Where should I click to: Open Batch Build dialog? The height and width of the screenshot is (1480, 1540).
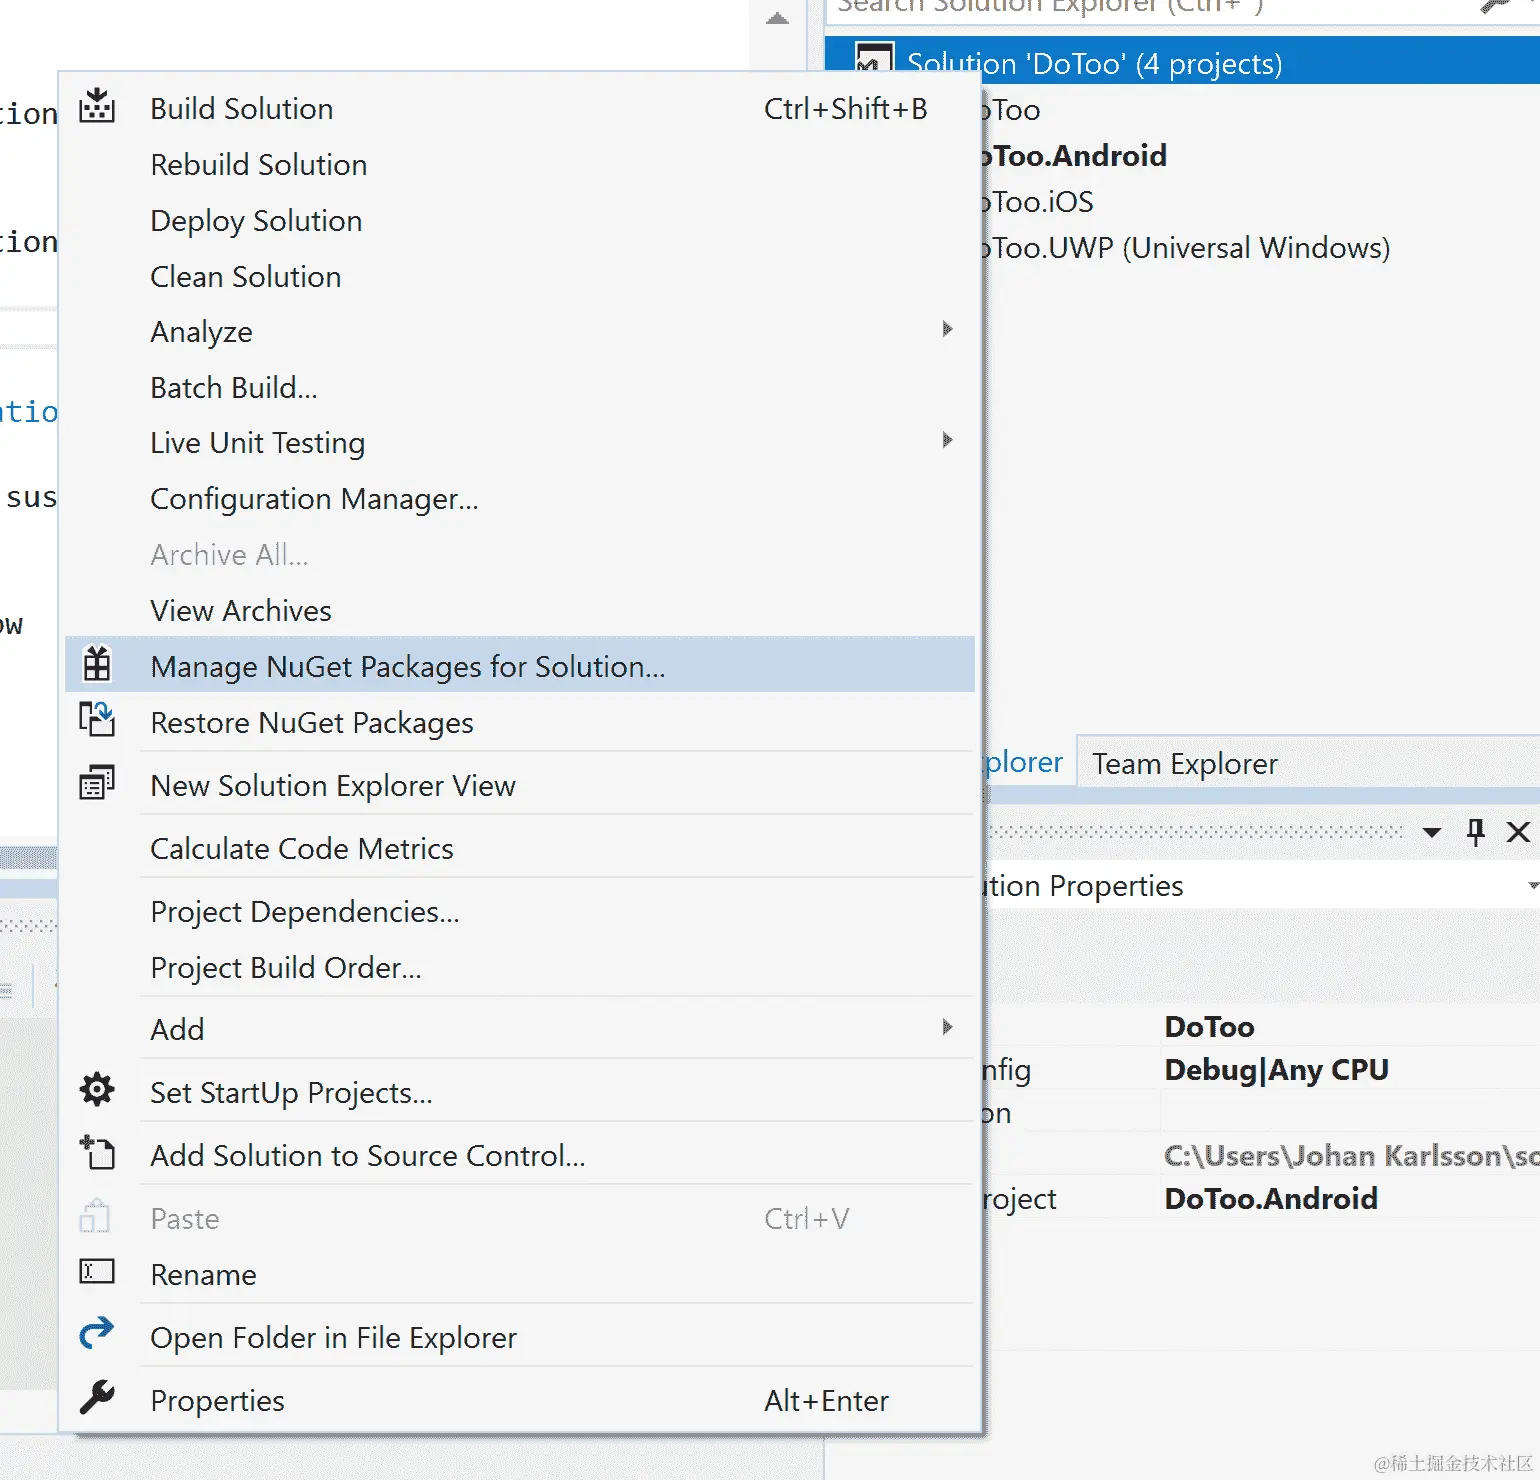click(x=520, y=387)
